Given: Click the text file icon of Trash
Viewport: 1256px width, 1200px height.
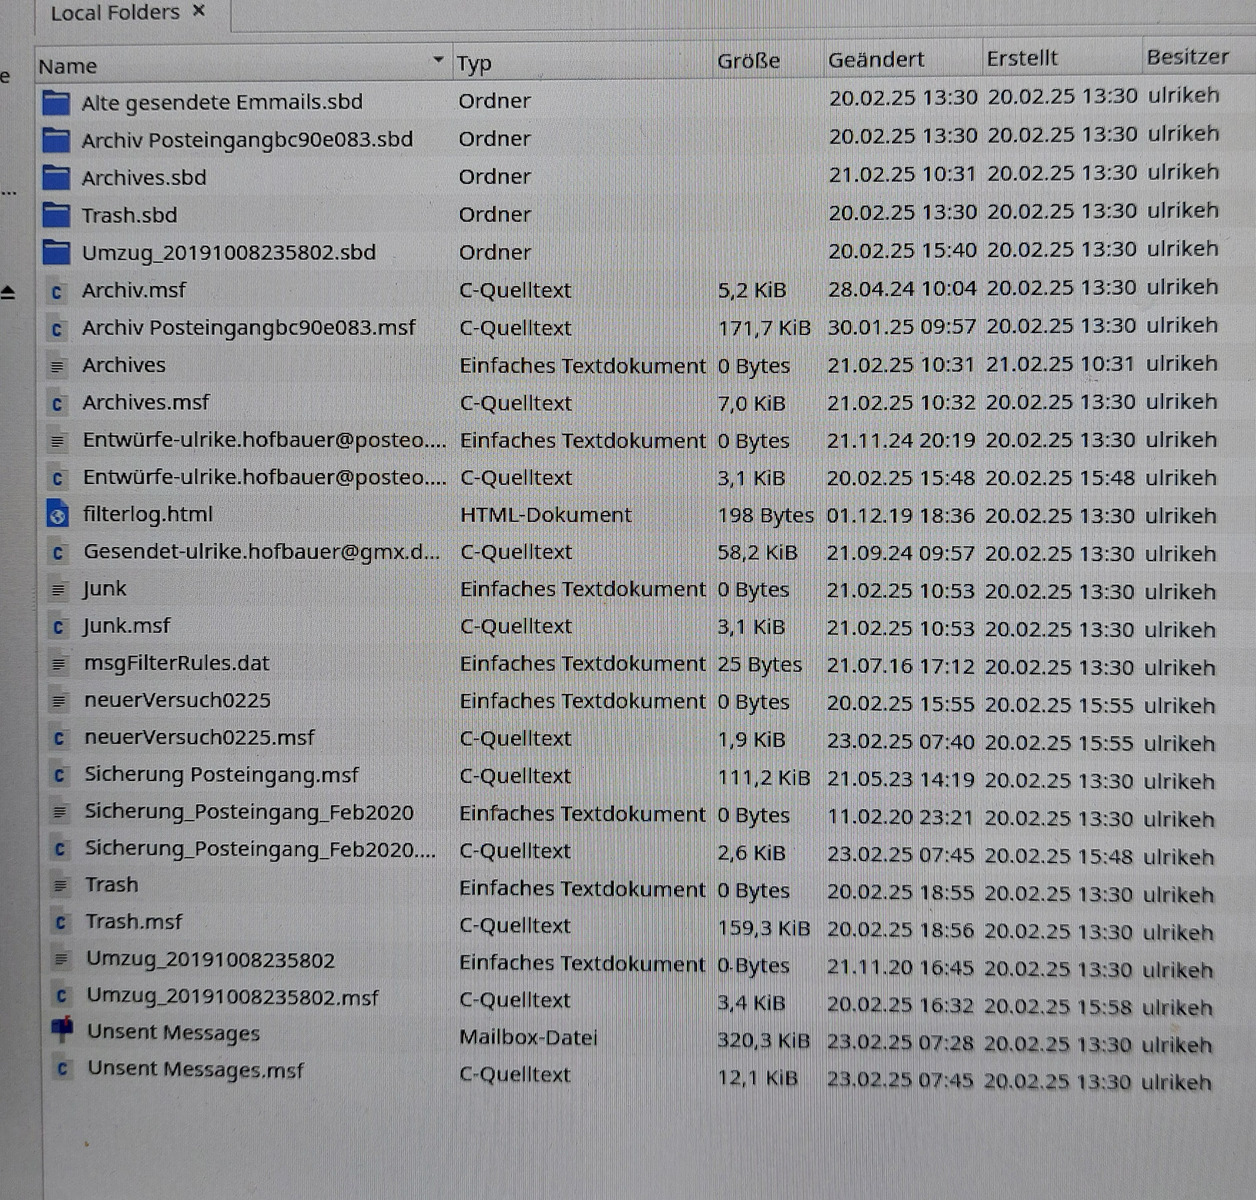Looking at the screenshot, I should pos(60,885).
